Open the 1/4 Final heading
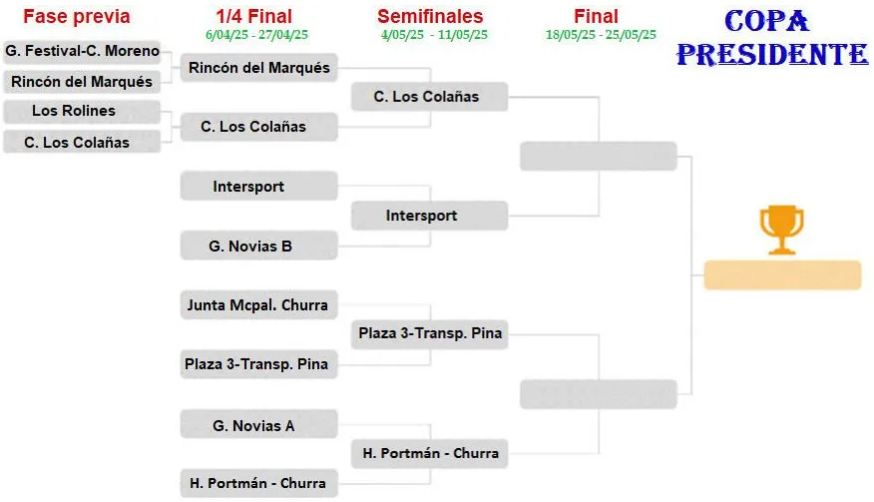 (x=254, y=16)
